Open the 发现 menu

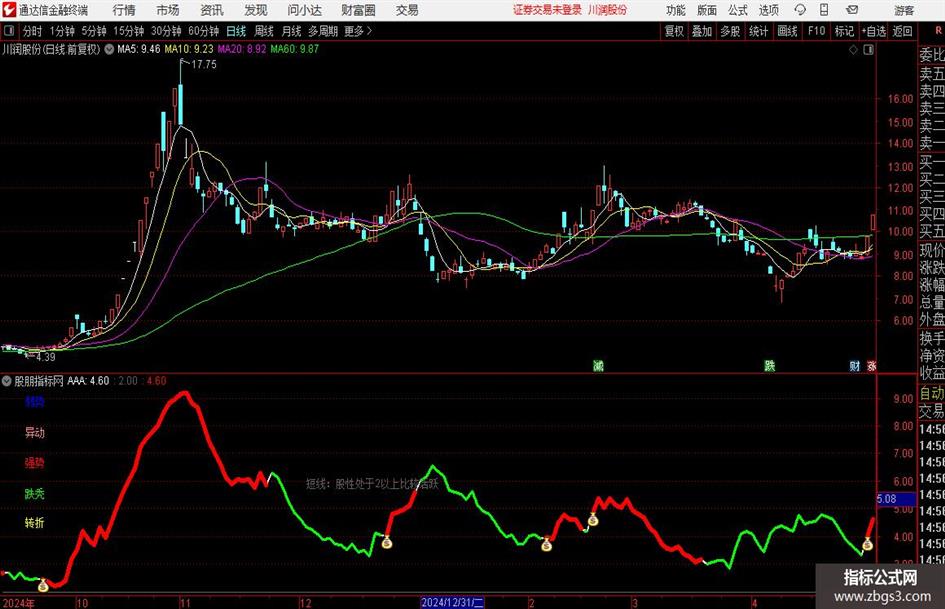tap(256, 10)
